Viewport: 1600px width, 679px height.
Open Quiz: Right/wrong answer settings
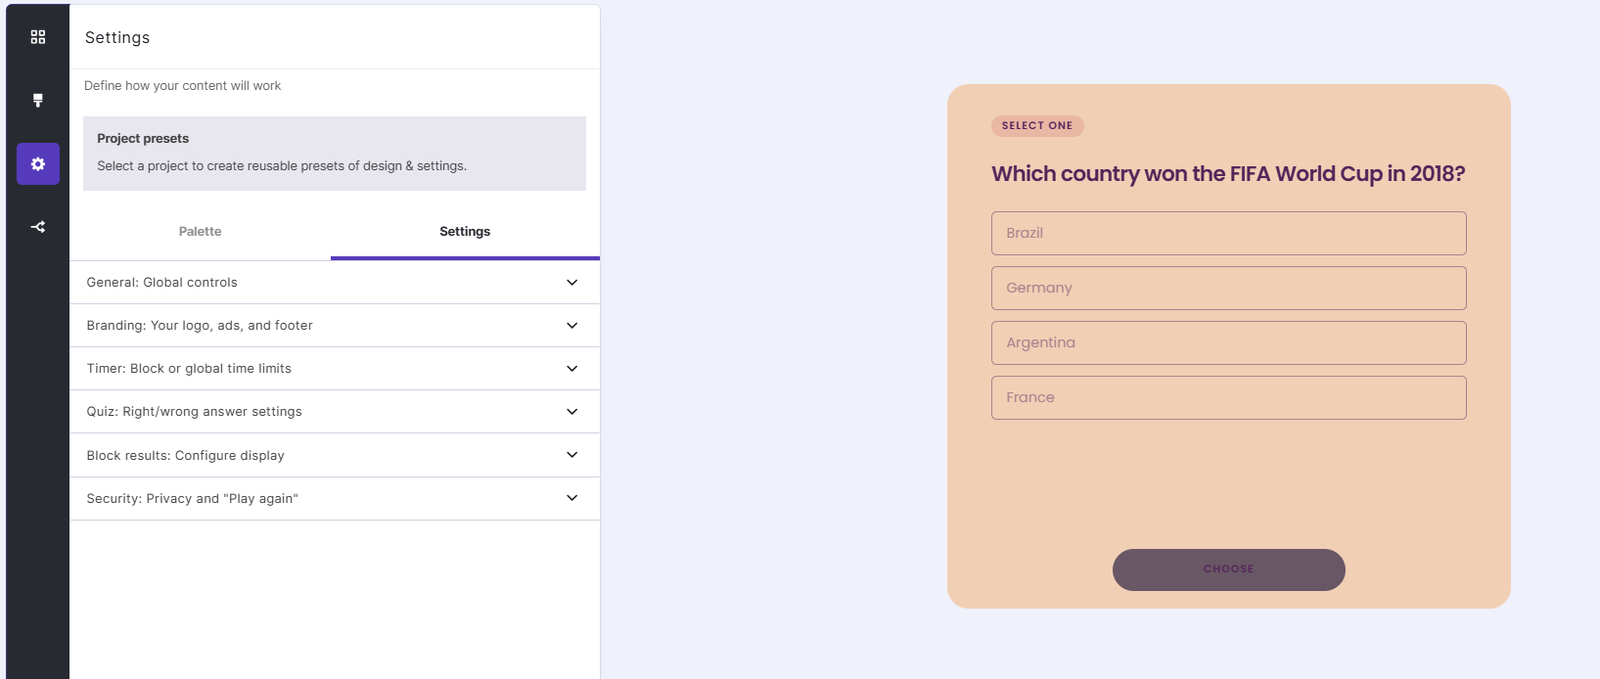[334, 411]
